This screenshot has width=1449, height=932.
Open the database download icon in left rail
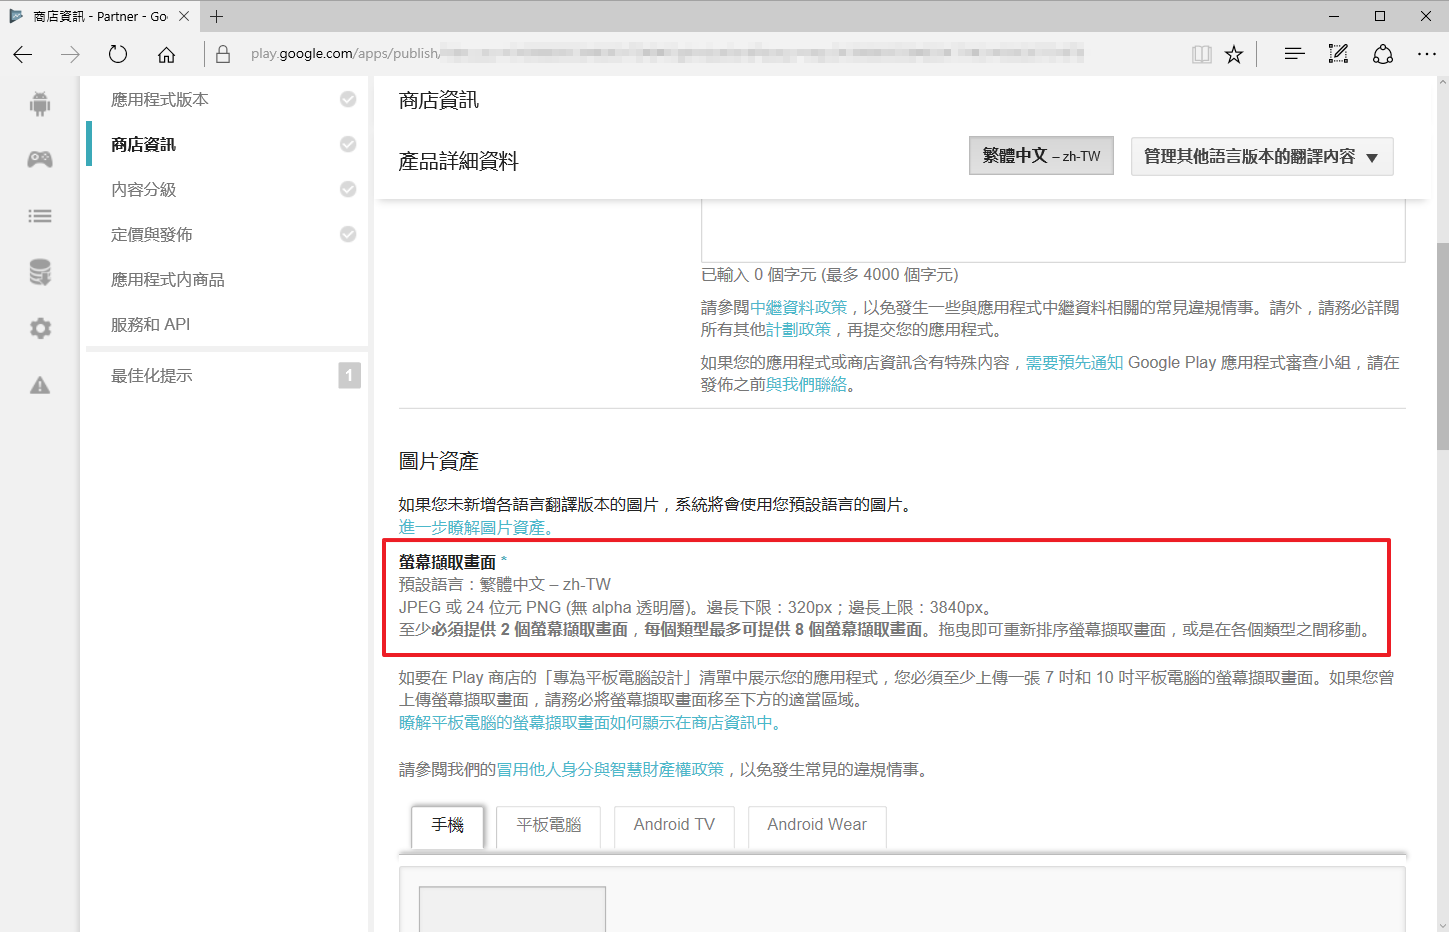pos(40,272)
